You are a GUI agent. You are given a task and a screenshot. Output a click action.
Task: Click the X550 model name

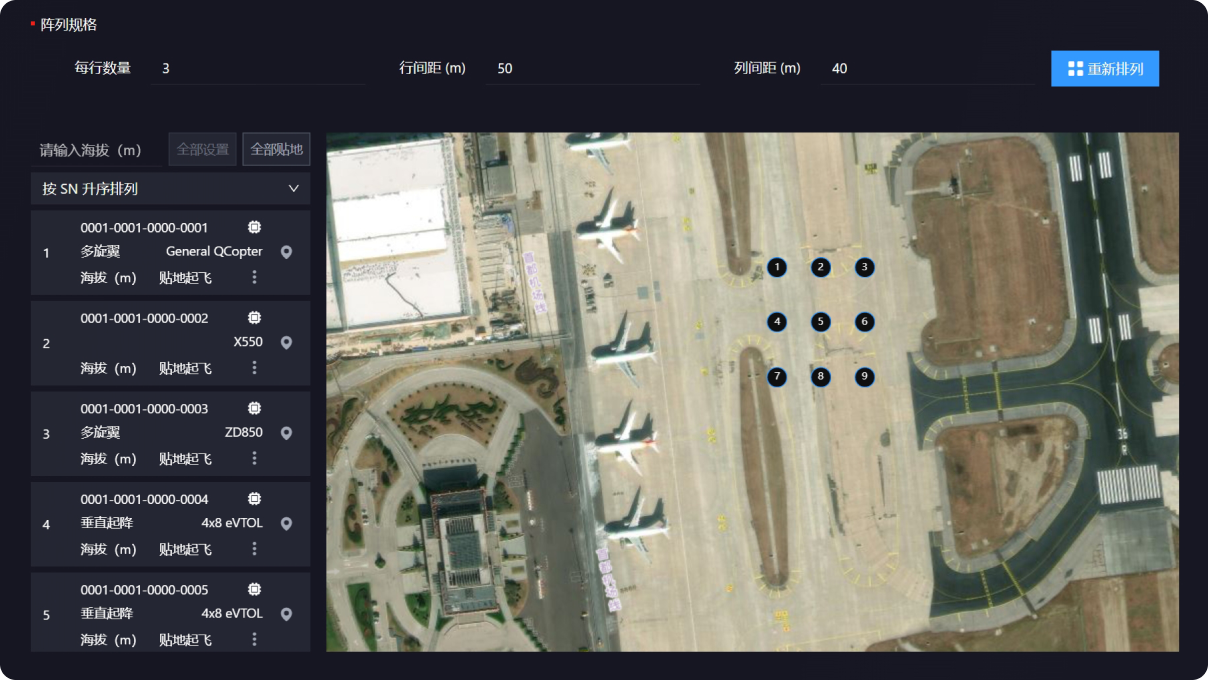pyautogui.click(x=248, y=343)
